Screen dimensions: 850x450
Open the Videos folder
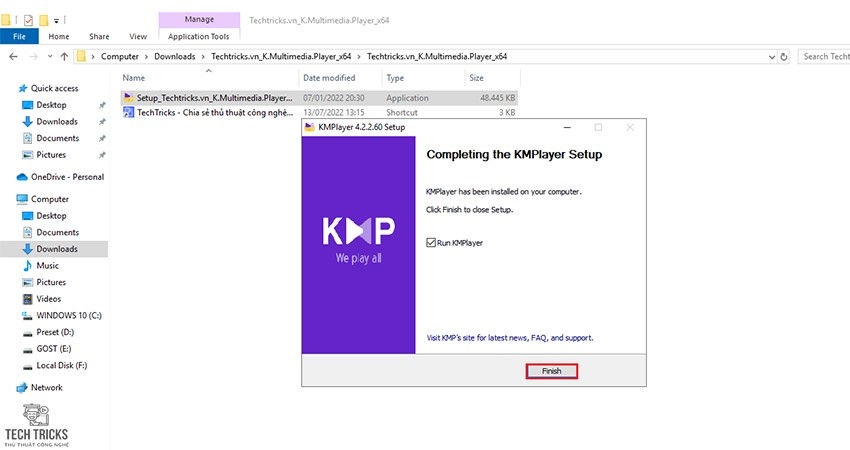(x=48, y=299)
